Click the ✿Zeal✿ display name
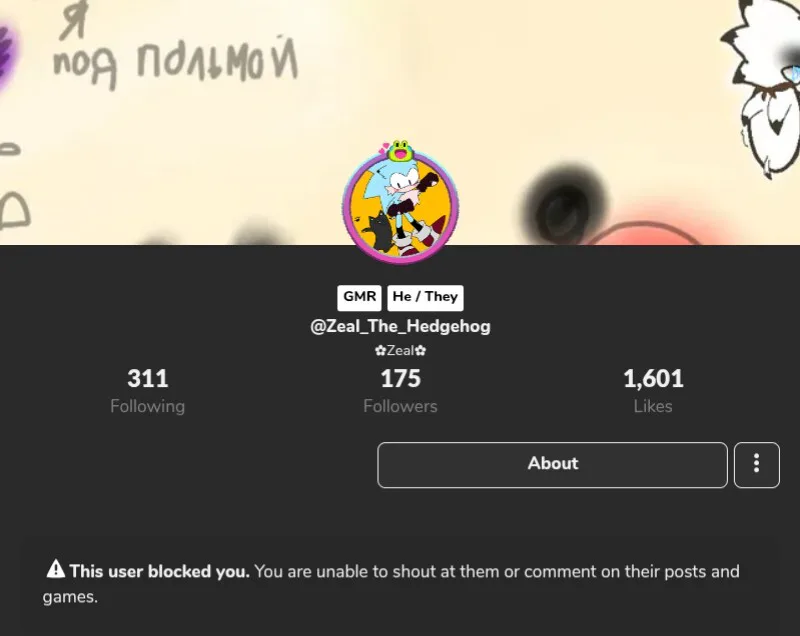800x636 pixels. [401, 350]
